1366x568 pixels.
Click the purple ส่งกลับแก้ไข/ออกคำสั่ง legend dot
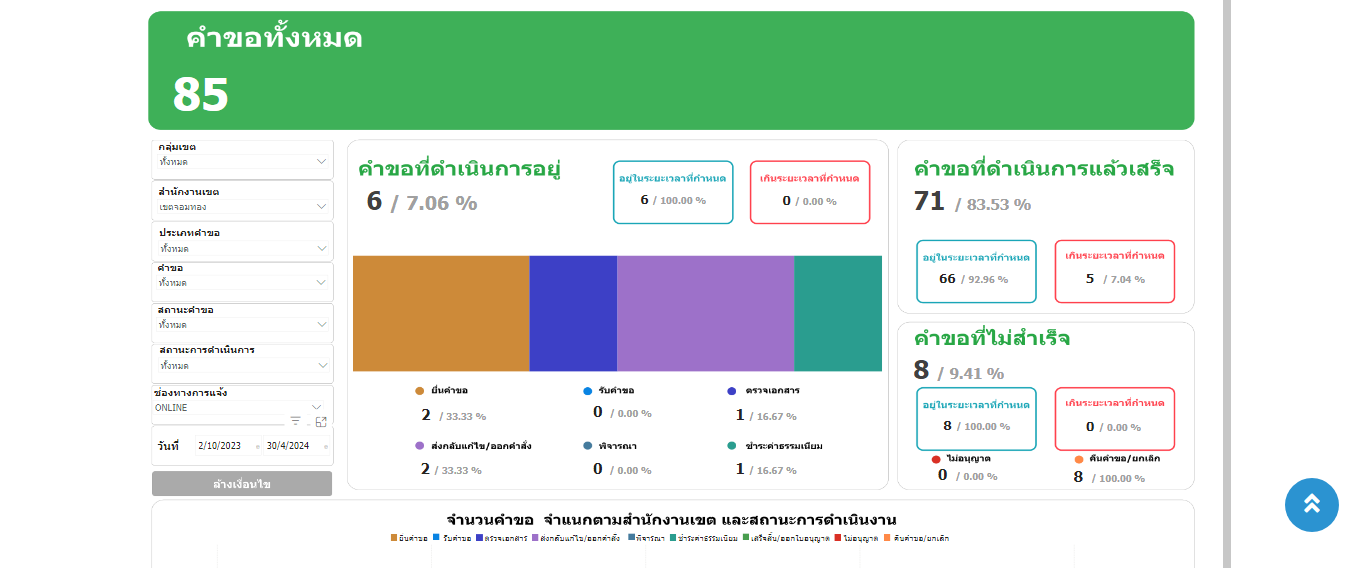click(420, 446)
